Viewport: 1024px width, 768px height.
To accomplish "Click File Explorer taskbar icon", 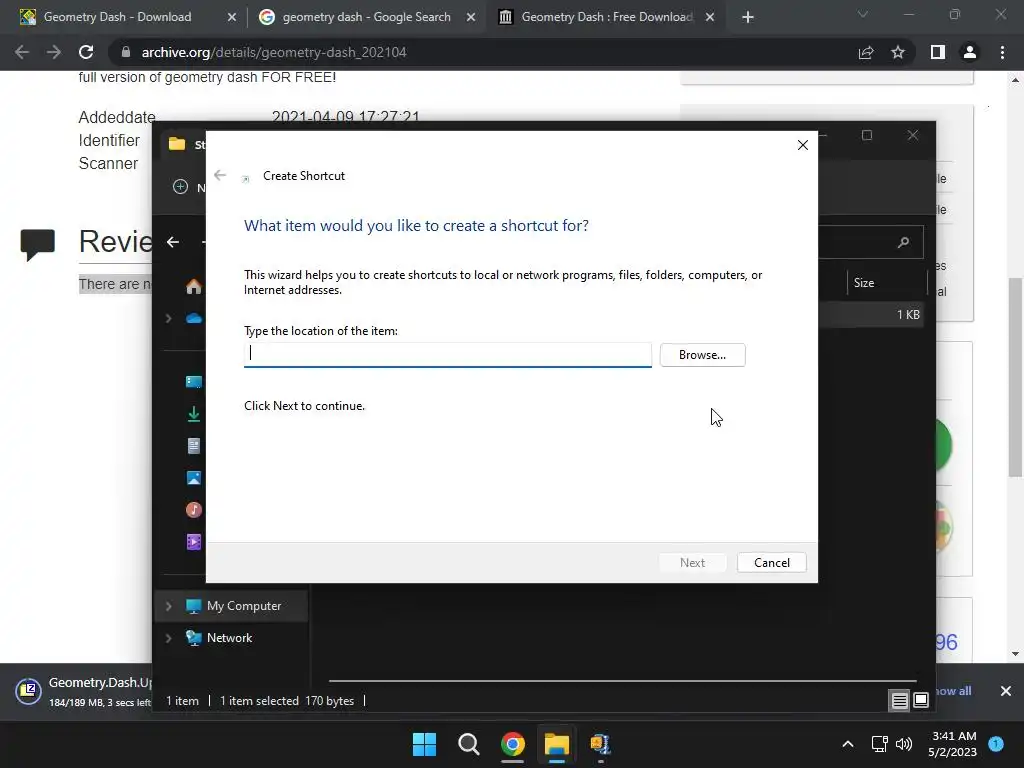I will coord(556,744).
